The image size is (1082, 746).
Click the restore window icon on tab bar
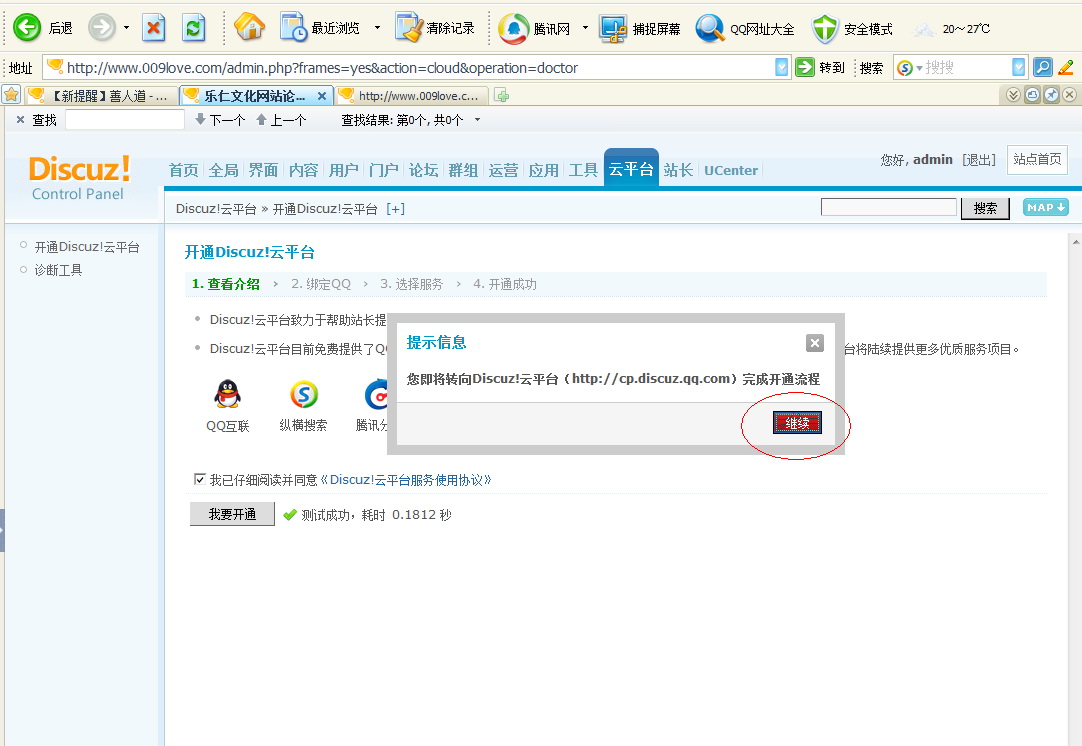point(1032,95)
